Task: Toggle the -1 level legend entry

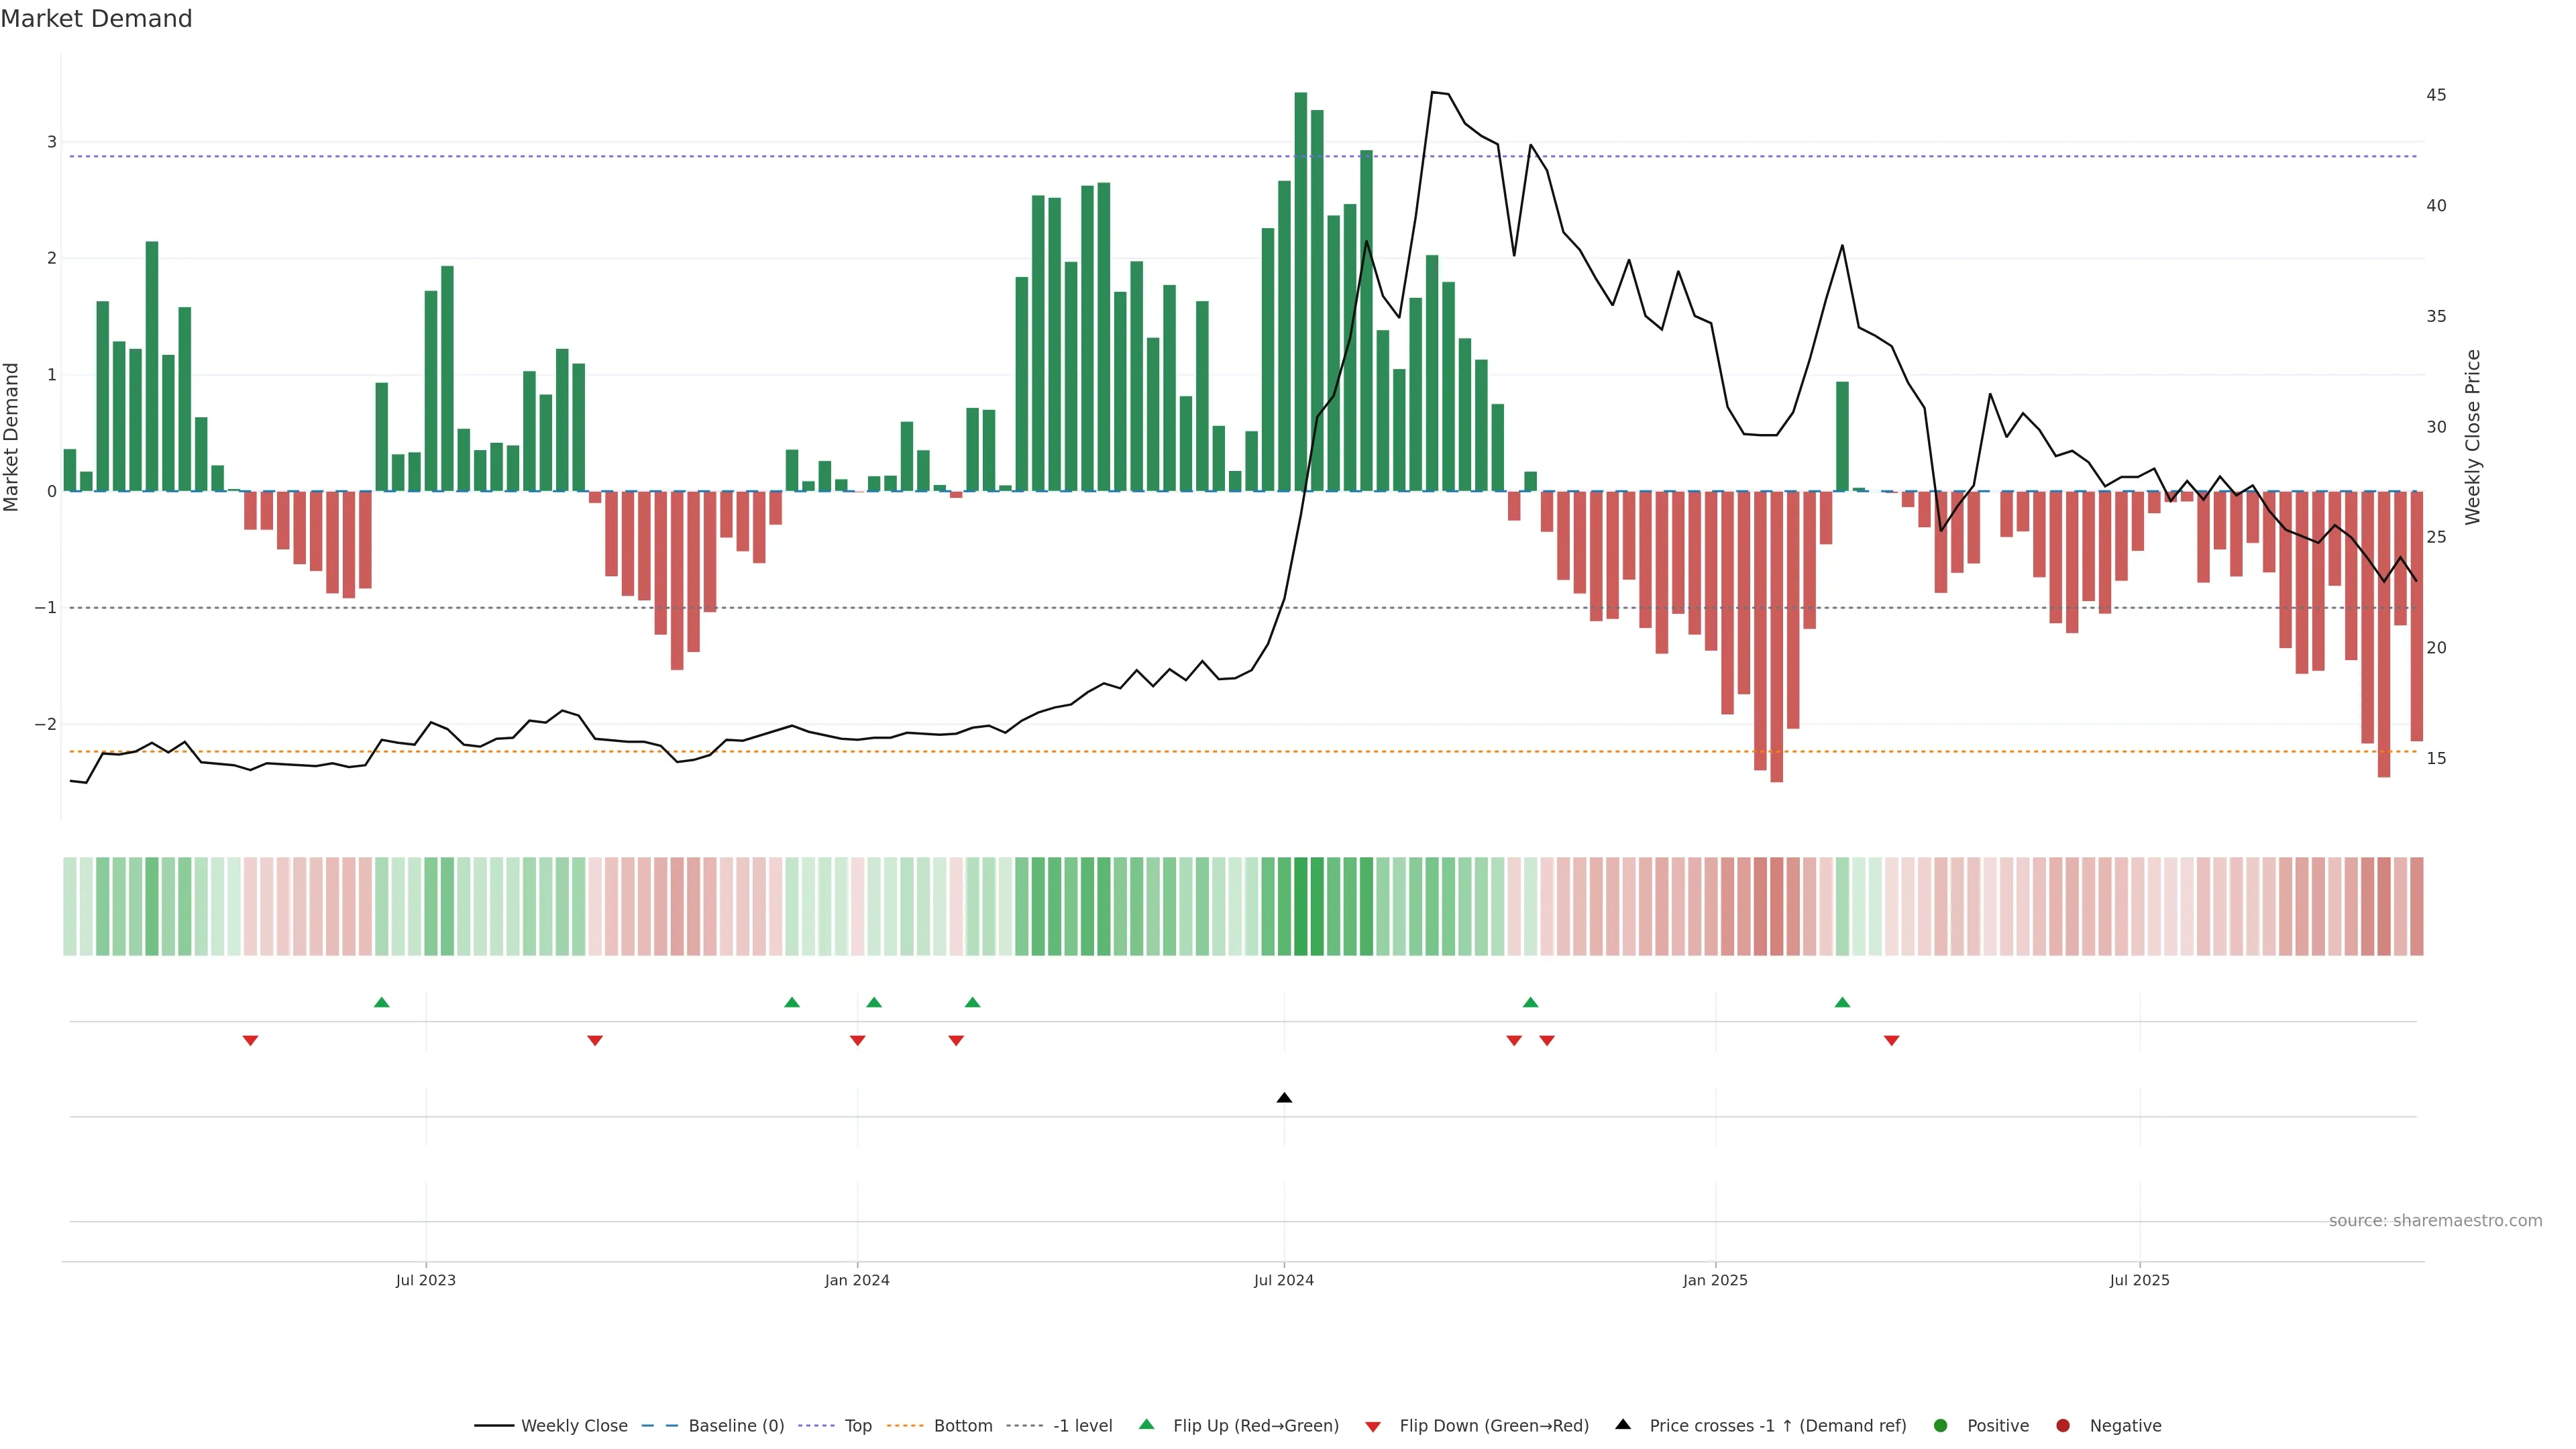Action: (x=1082, y=1425)
